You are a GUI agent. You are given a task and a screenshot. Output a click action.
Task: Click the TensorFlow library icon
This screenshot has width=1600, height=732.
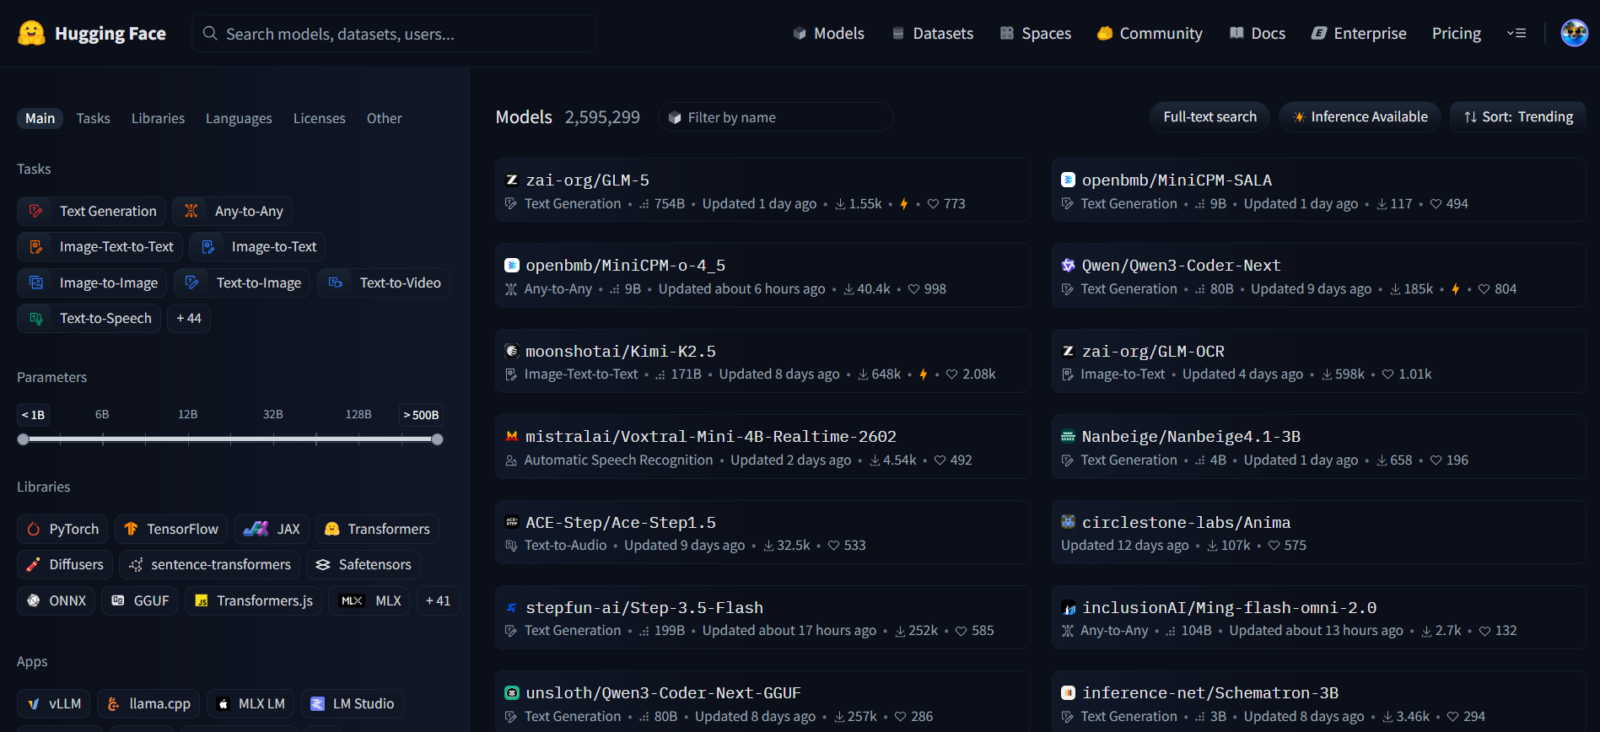(x=131, y=529)
